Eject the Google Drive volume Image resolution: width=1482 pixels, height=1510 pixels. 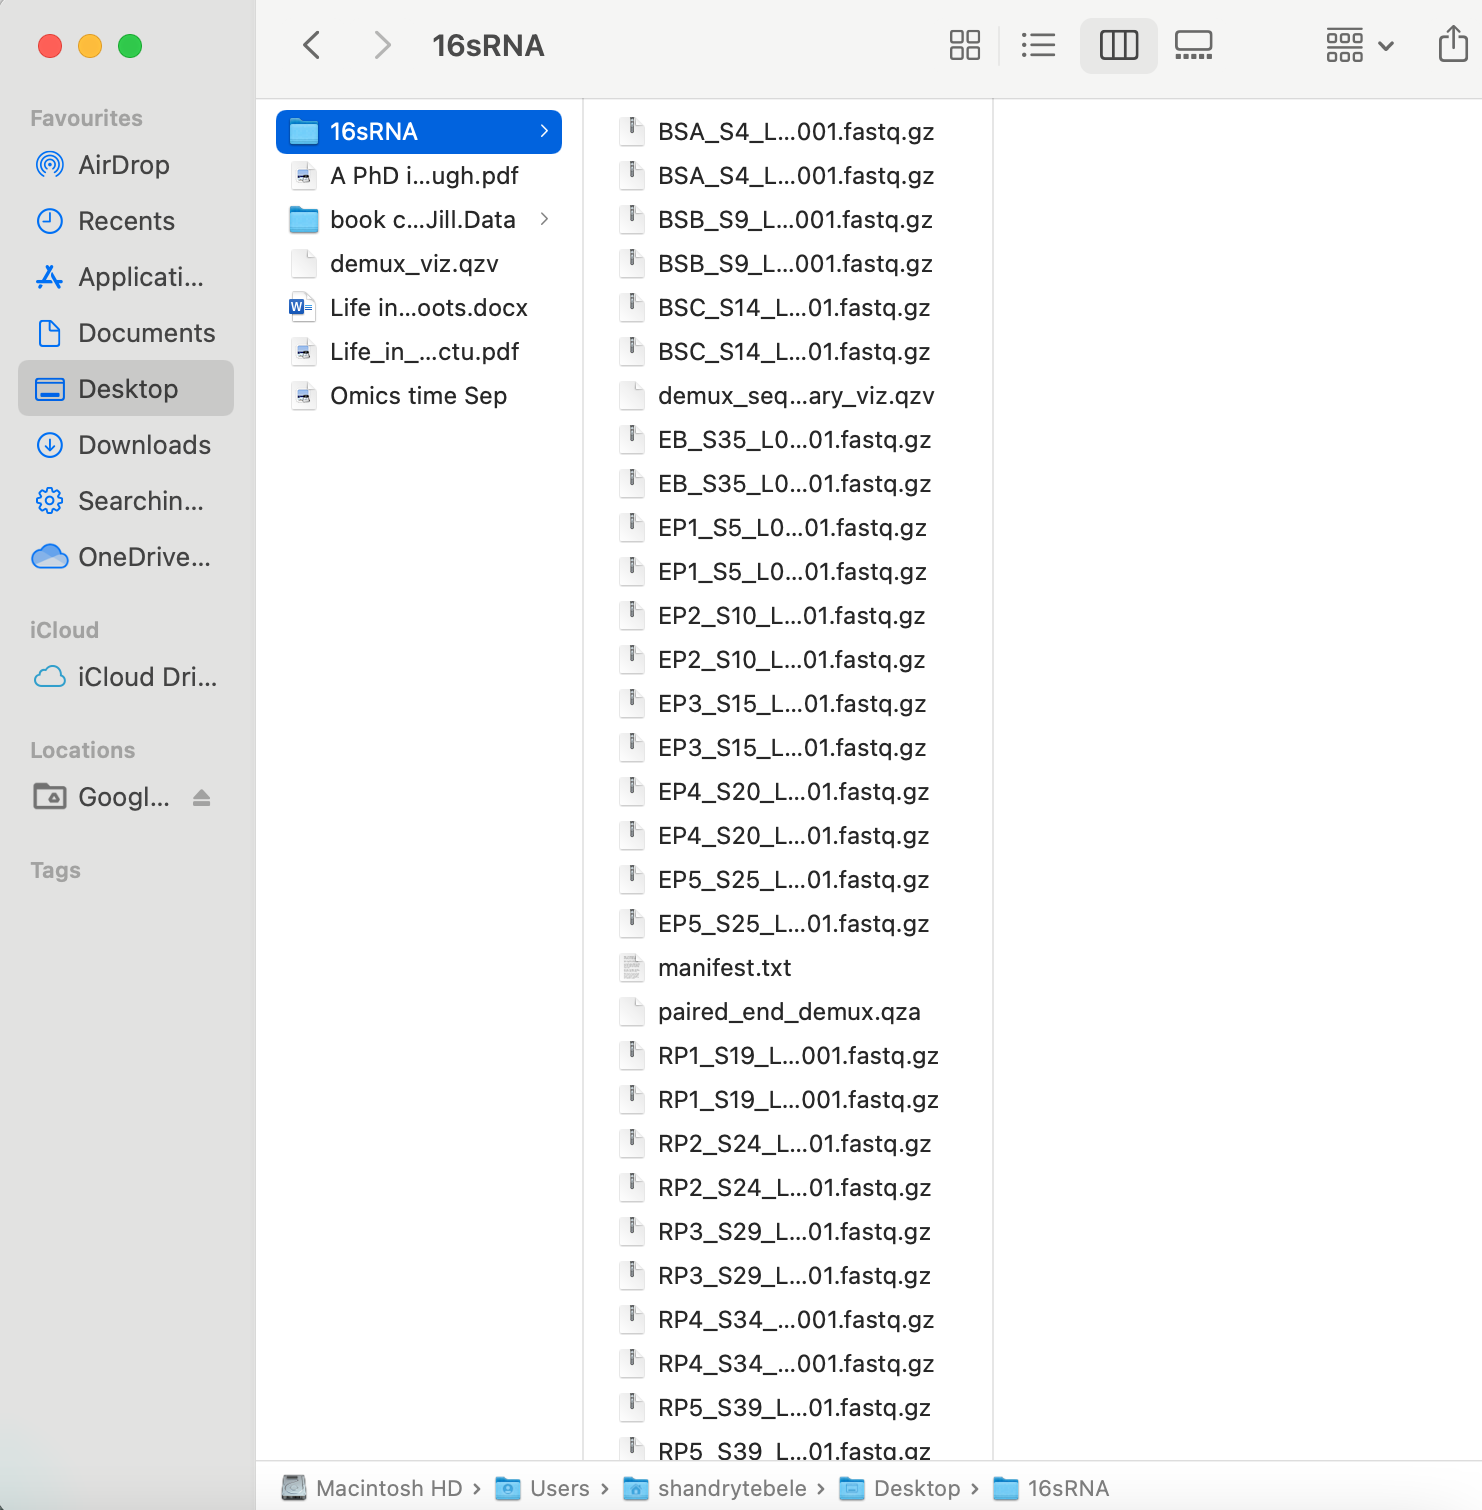(202, 797)
